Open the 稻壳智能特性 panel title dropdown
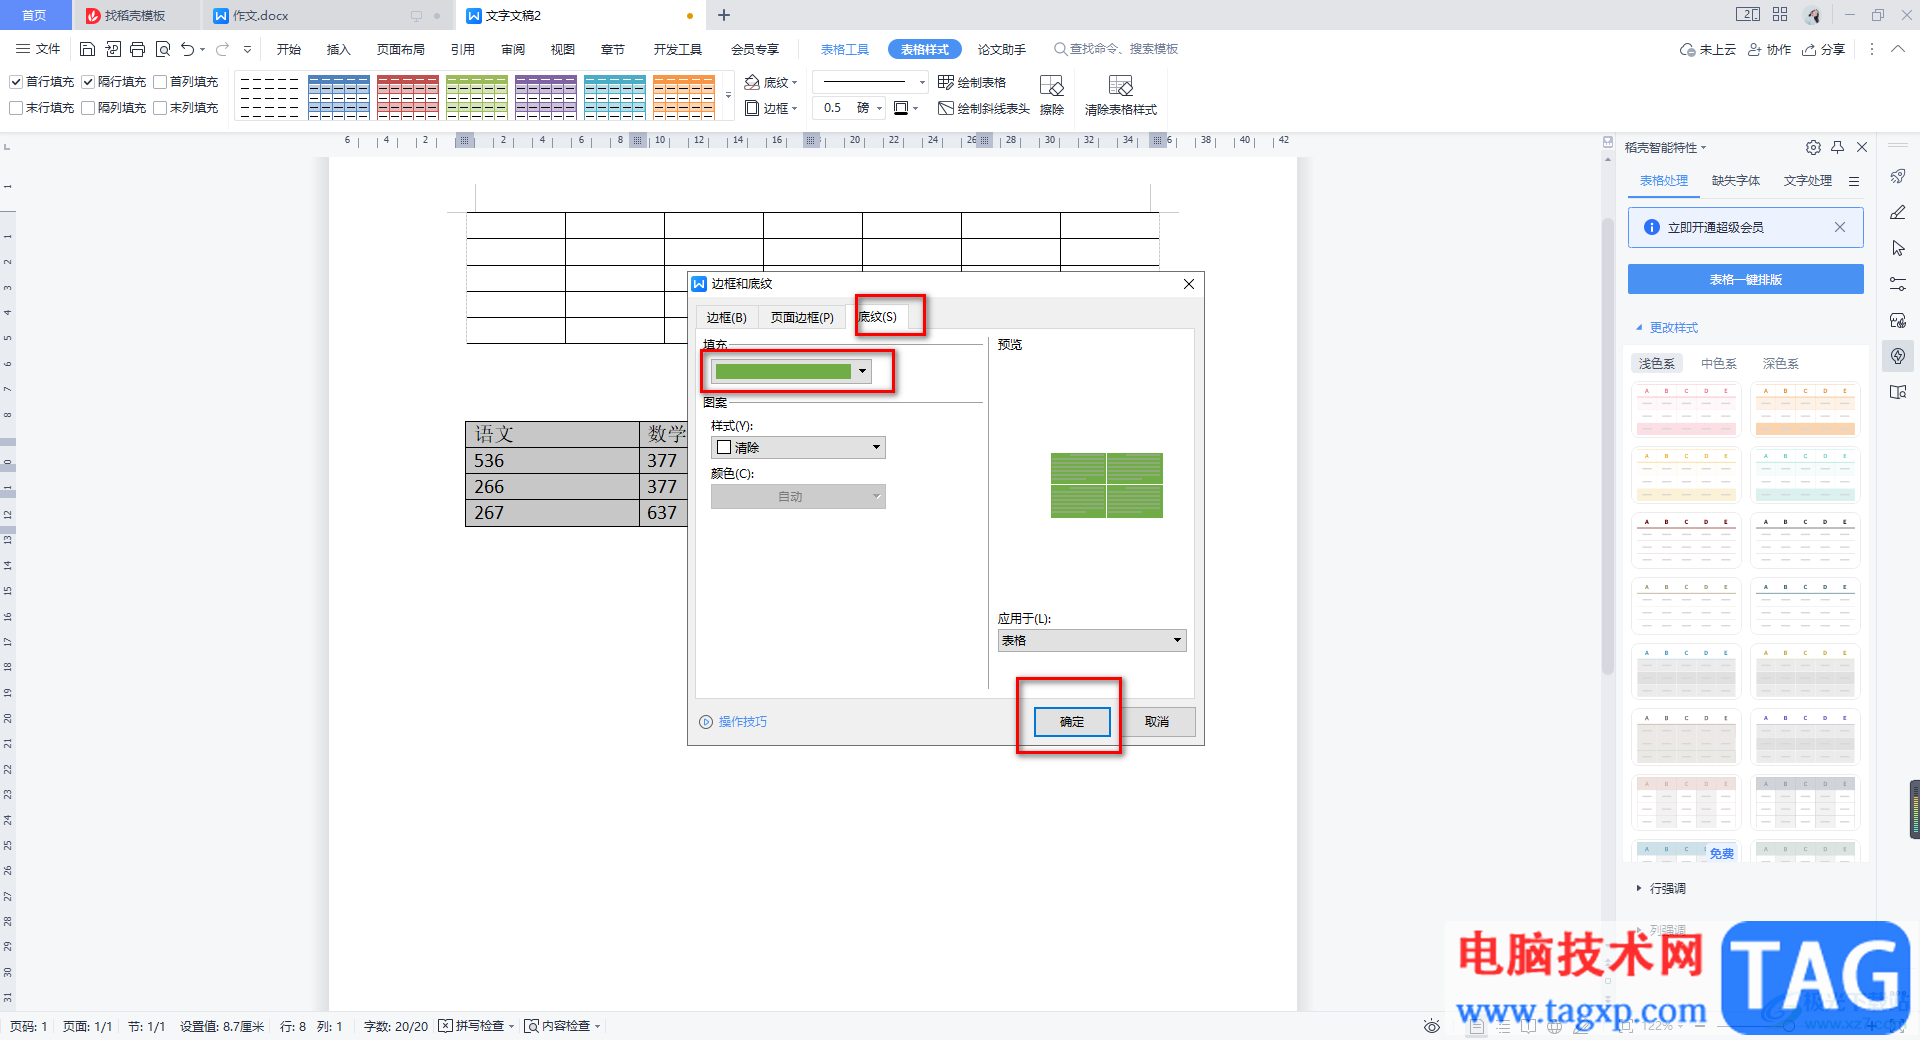This screenshot has height=1040, width=1920. [1666, 147]
